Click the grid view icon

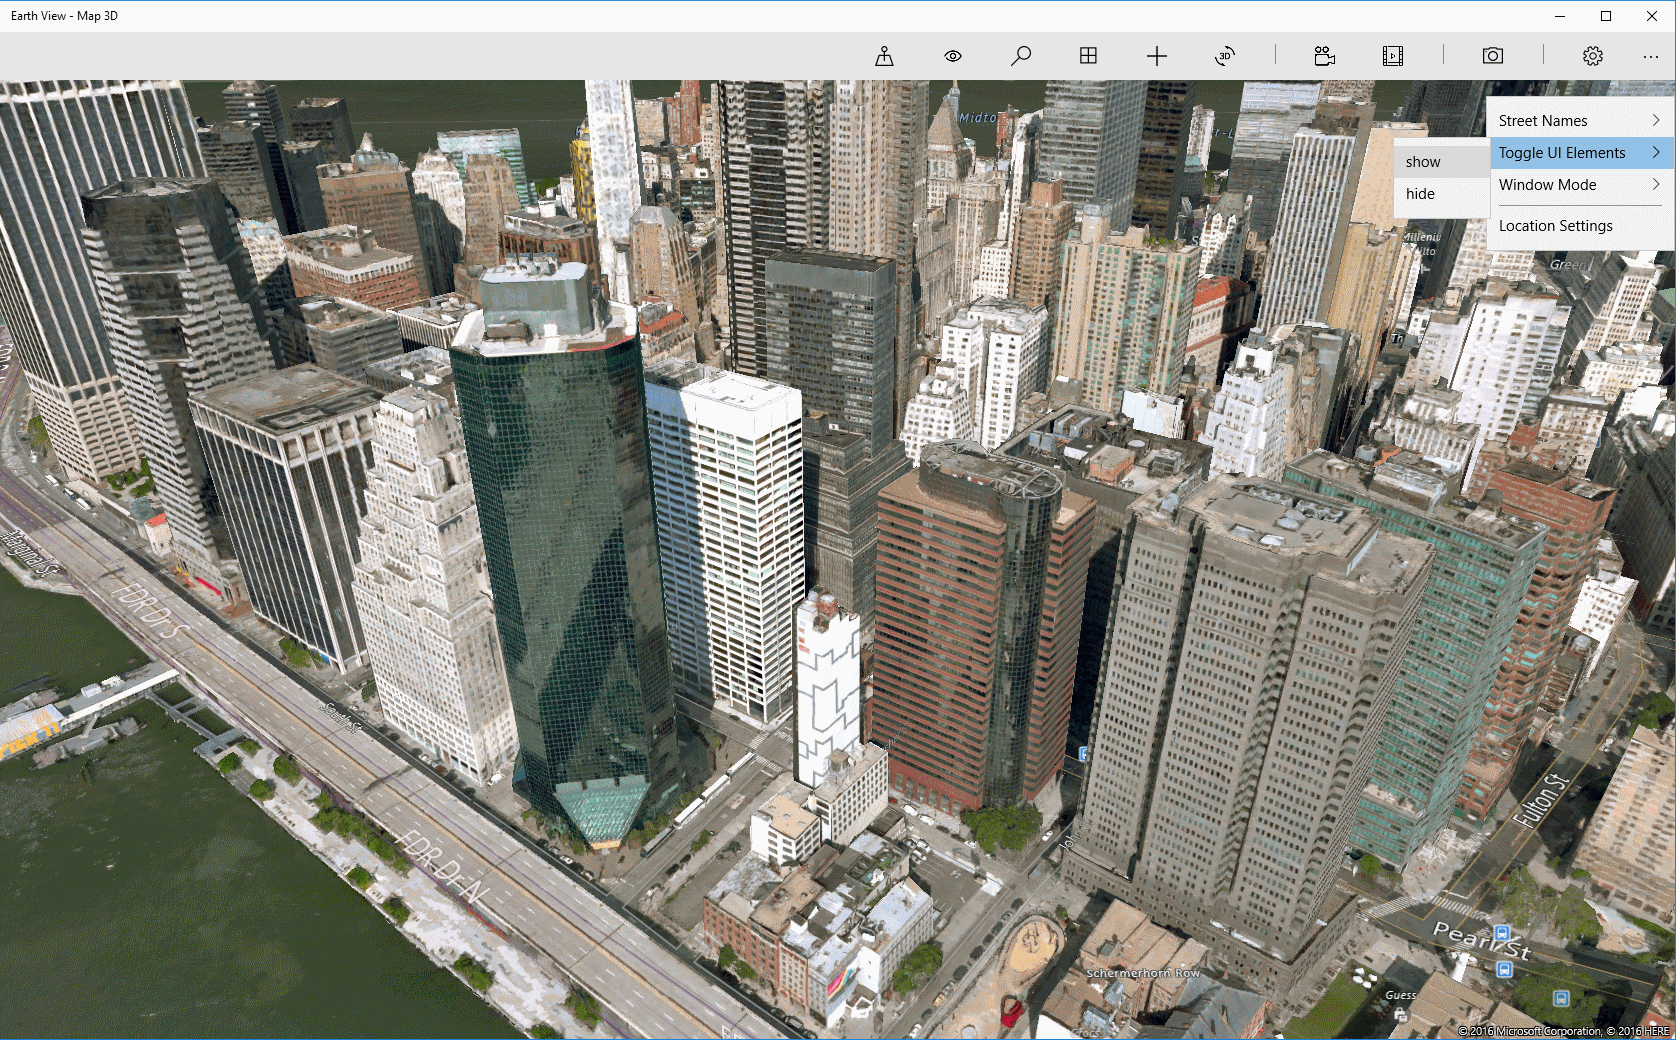click(x=1089, y=56)
